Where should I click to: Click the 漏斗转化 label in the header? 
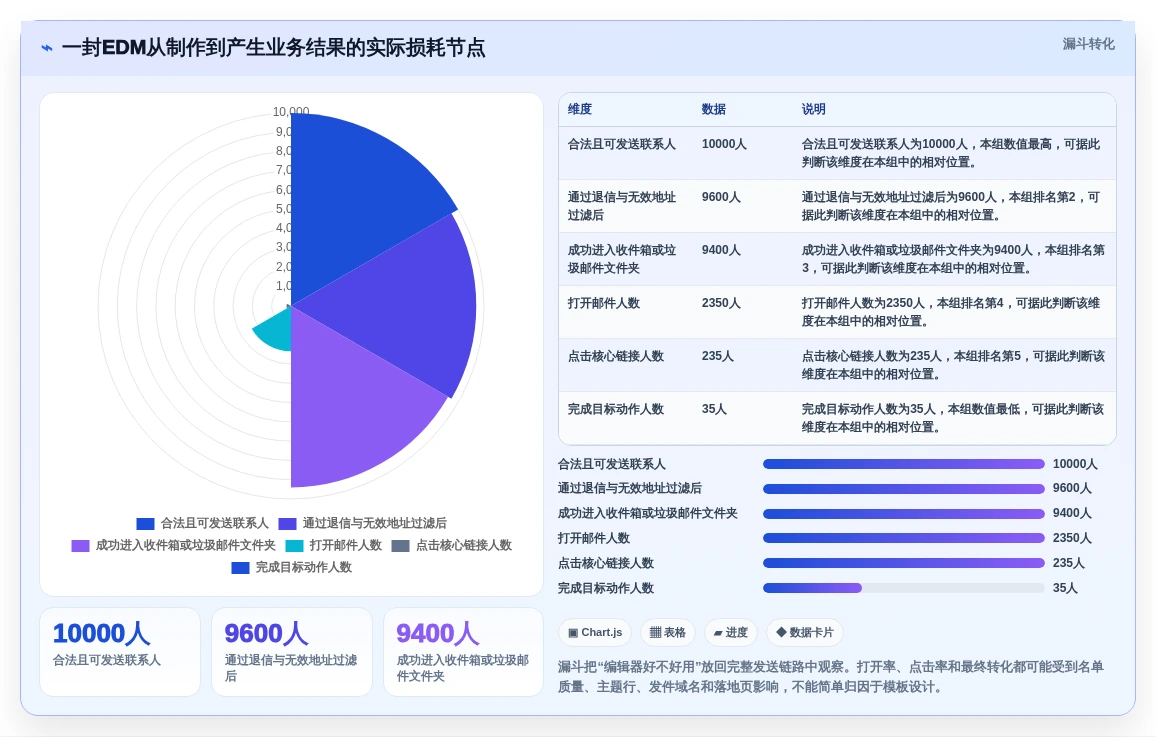point(1088,44)
